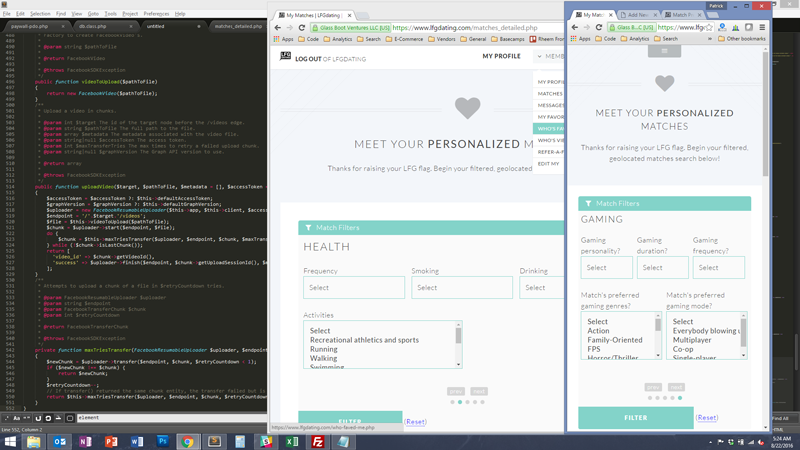Image resolution: width=800 pixels, height=450 pixels.
Task: Bookmark page with star icon in right Chrome
Action: pos(709,27)
